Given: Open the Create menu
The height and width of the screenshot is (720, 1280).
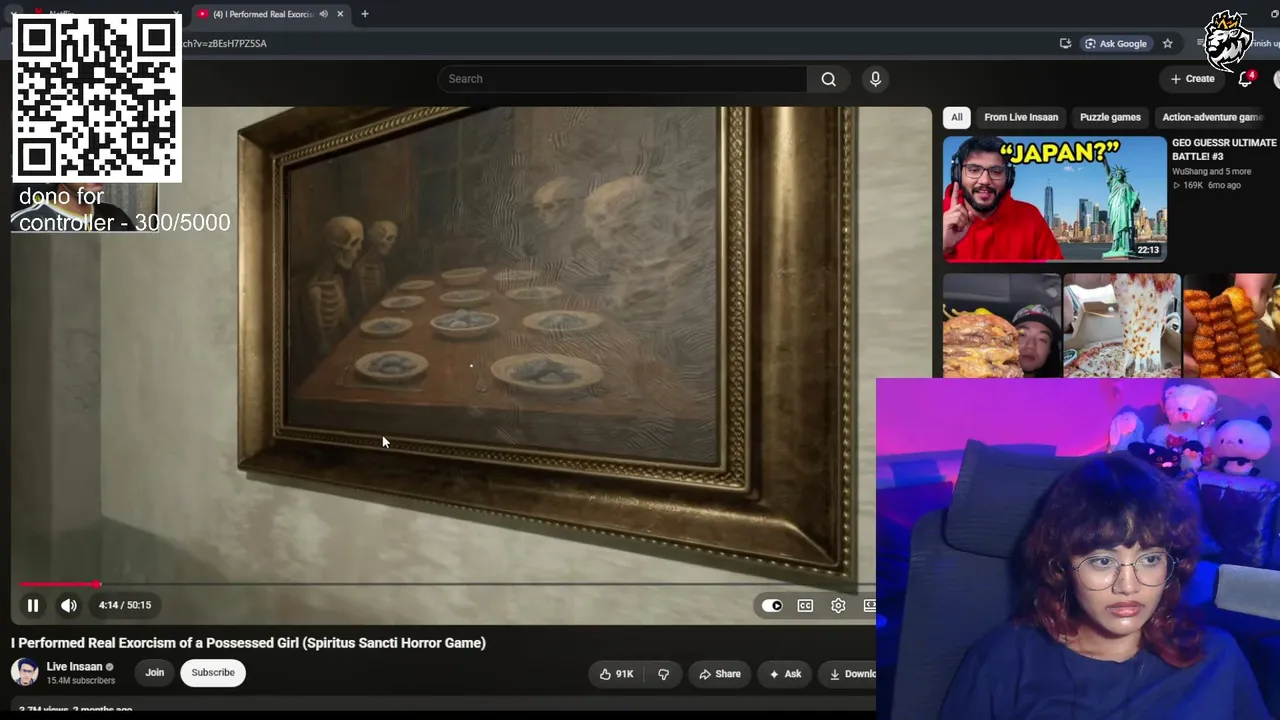Looking at the screenshot, I should click(1193, 79).
